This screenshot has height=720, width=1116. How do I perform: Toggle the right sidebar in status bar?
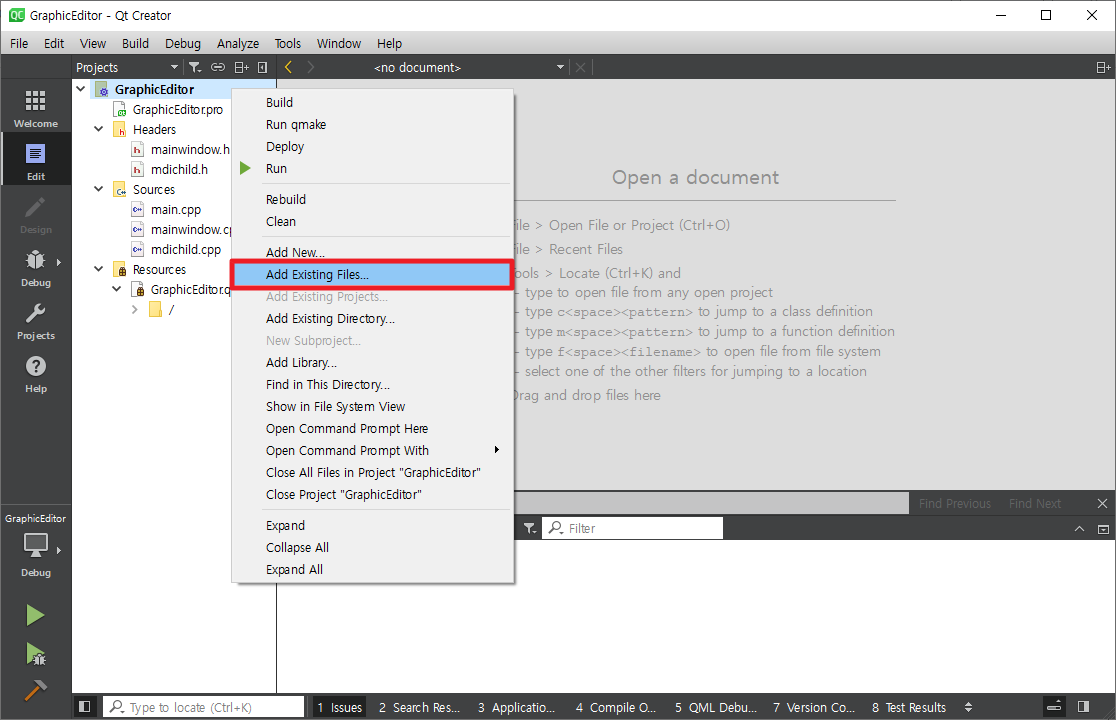[1083, 706]
